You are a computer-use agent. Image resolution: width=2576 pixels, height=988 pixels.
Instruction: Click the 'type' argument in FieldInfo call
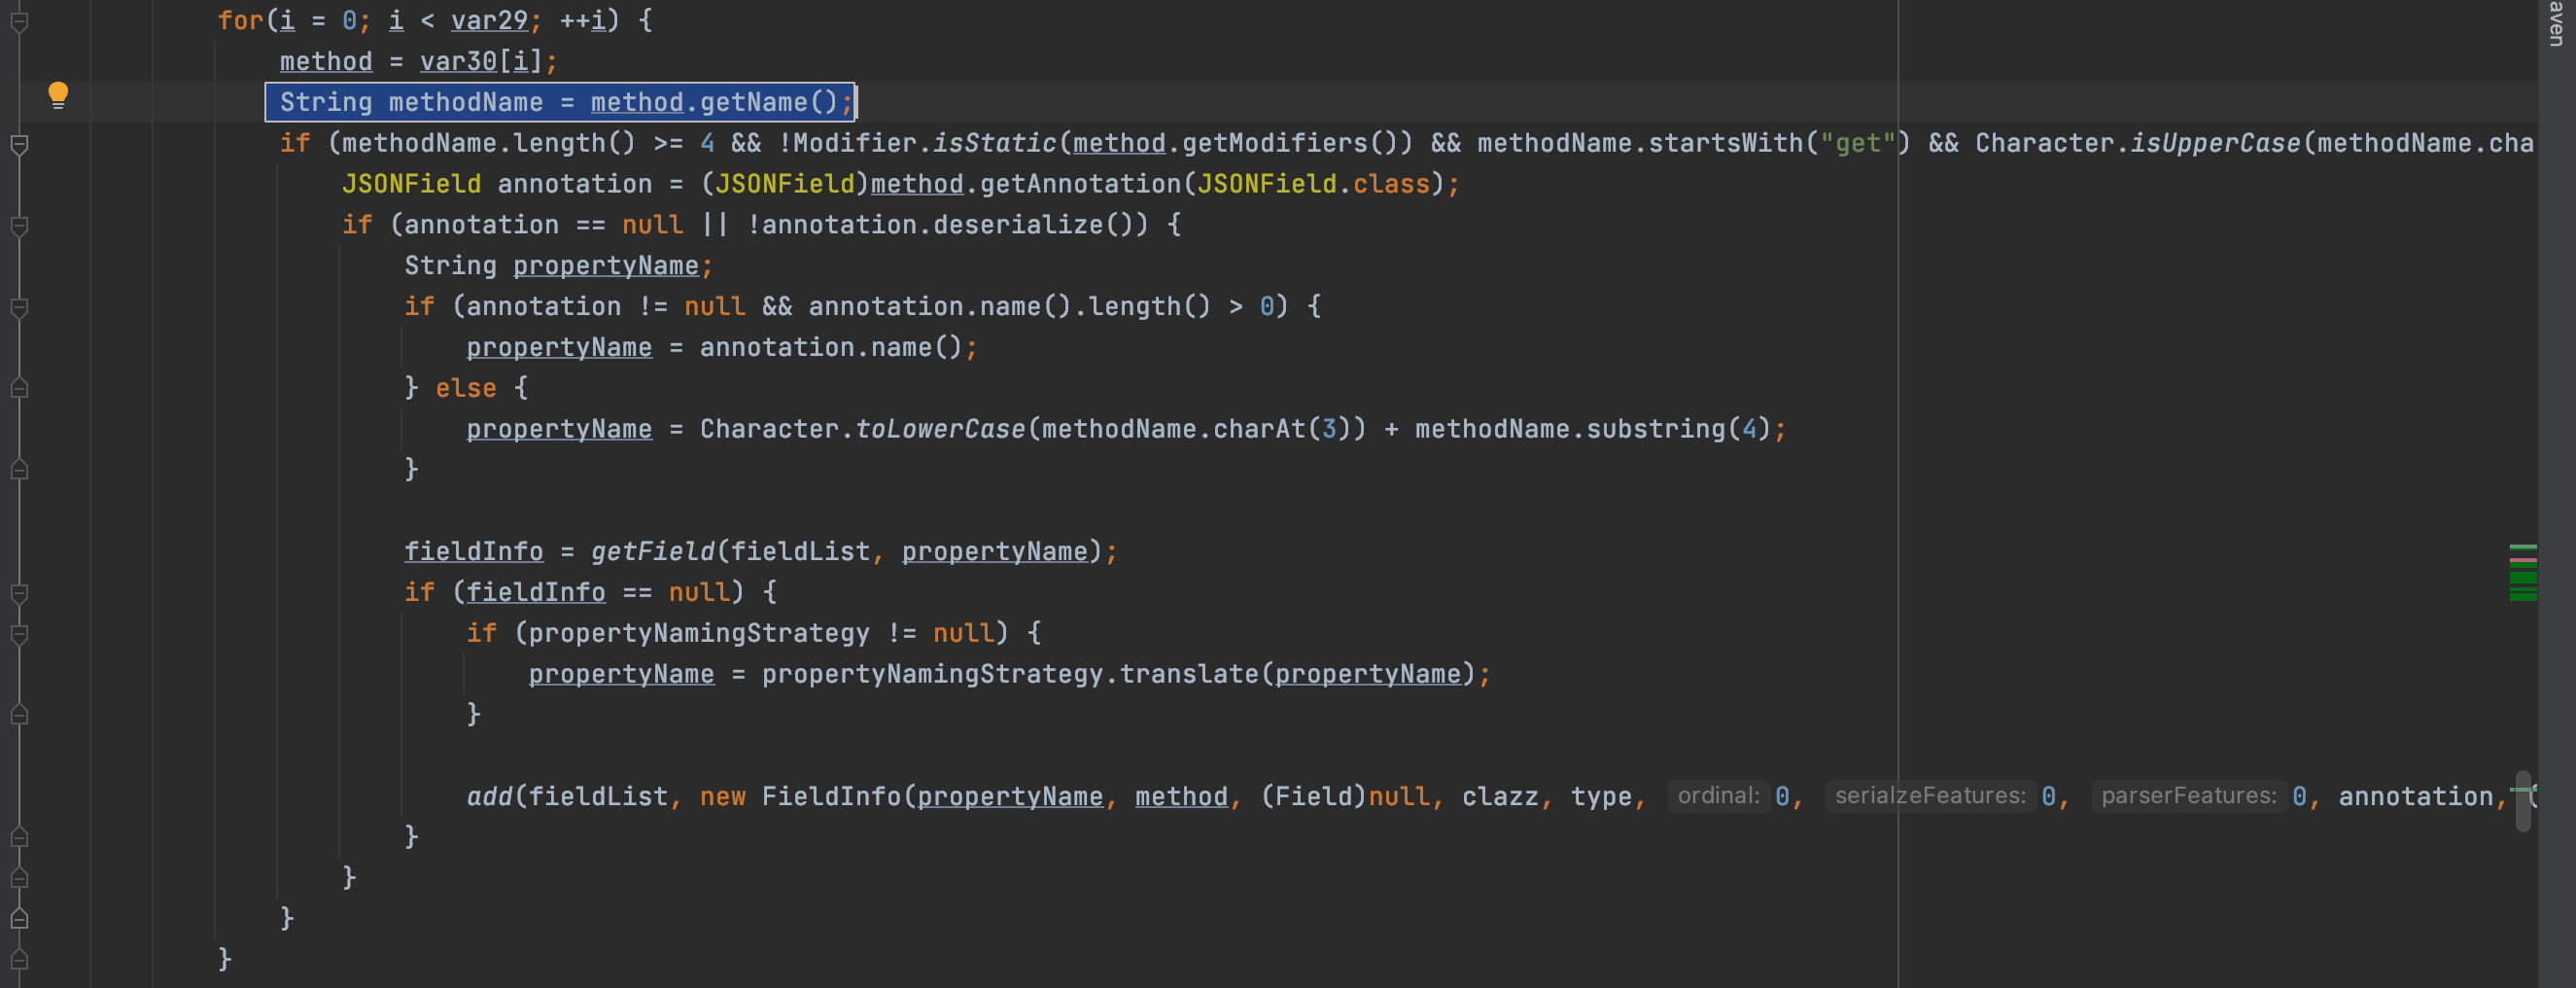(1601, 797)
